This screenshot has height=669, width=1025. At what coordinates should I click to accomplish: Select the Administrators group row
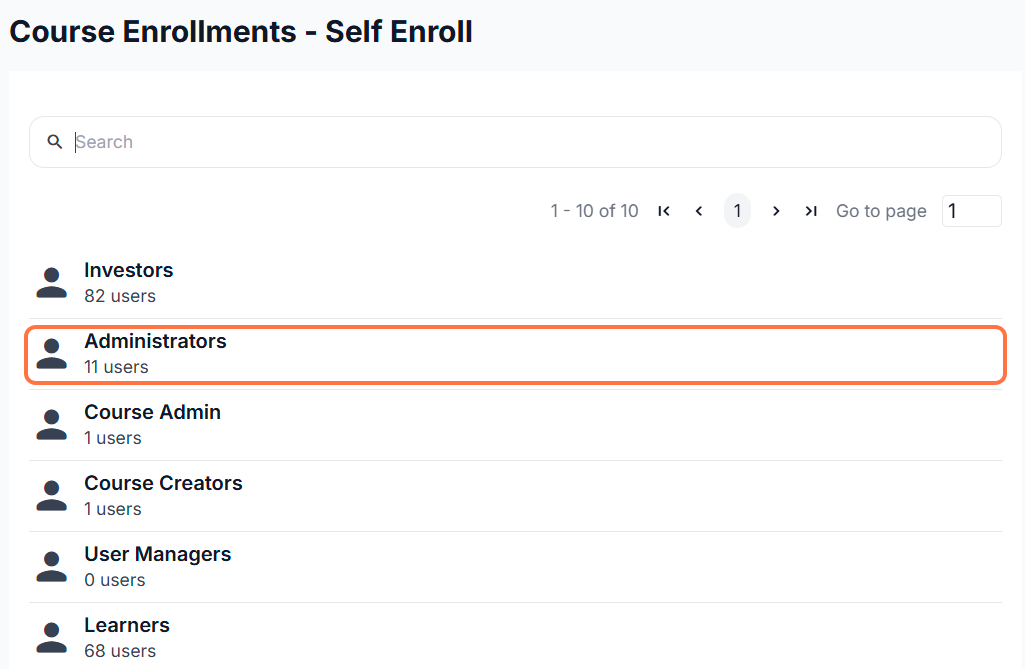(156, 342)
